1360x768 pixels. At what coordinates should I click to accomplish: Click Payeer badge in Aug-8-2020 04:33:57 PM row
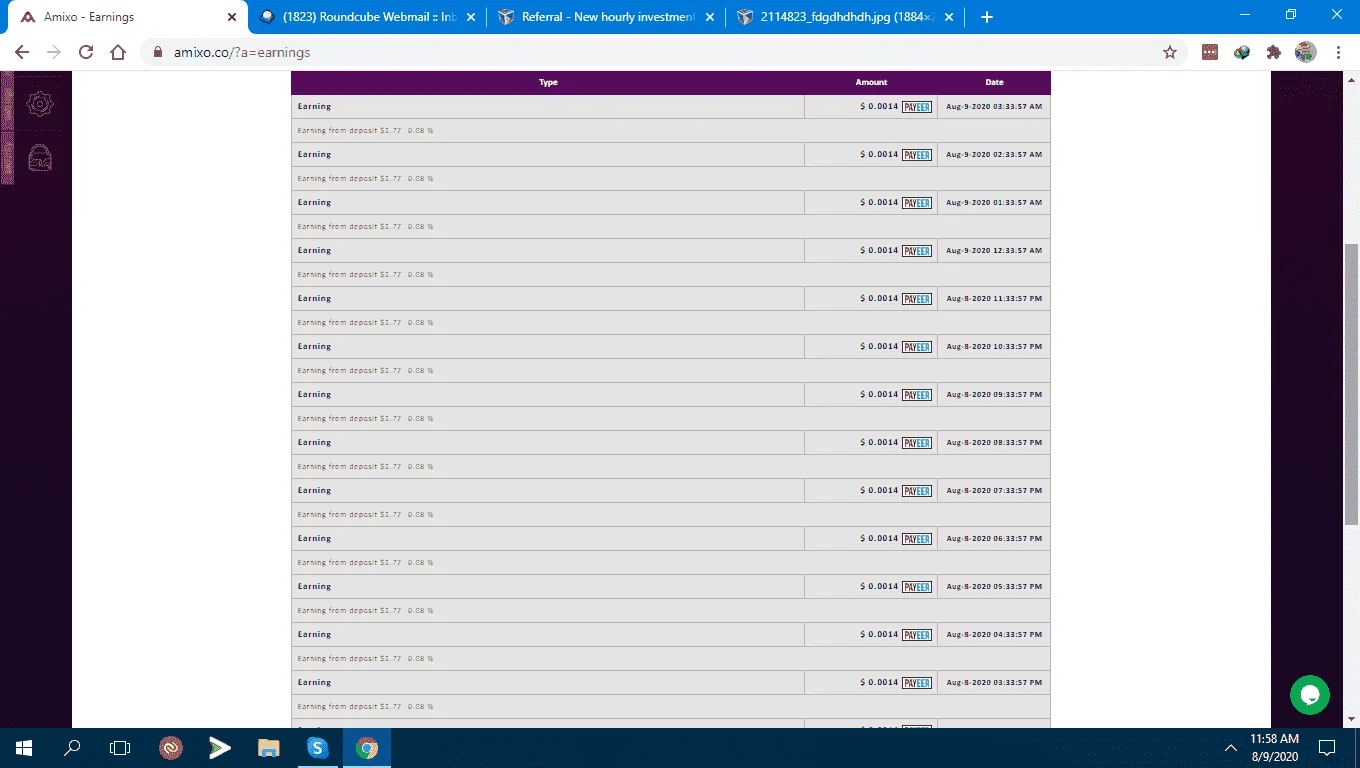coord(917,635)
